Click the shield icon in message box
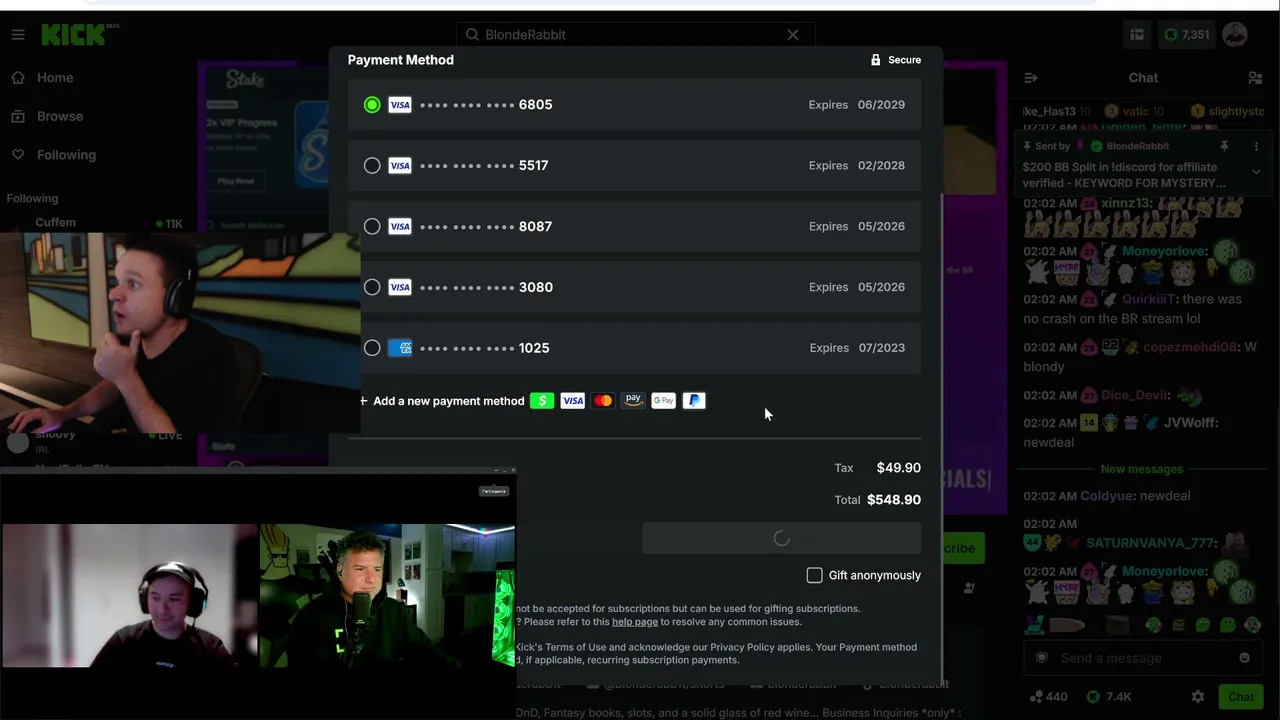1280x720 pixels. (x=1042, y=658)
